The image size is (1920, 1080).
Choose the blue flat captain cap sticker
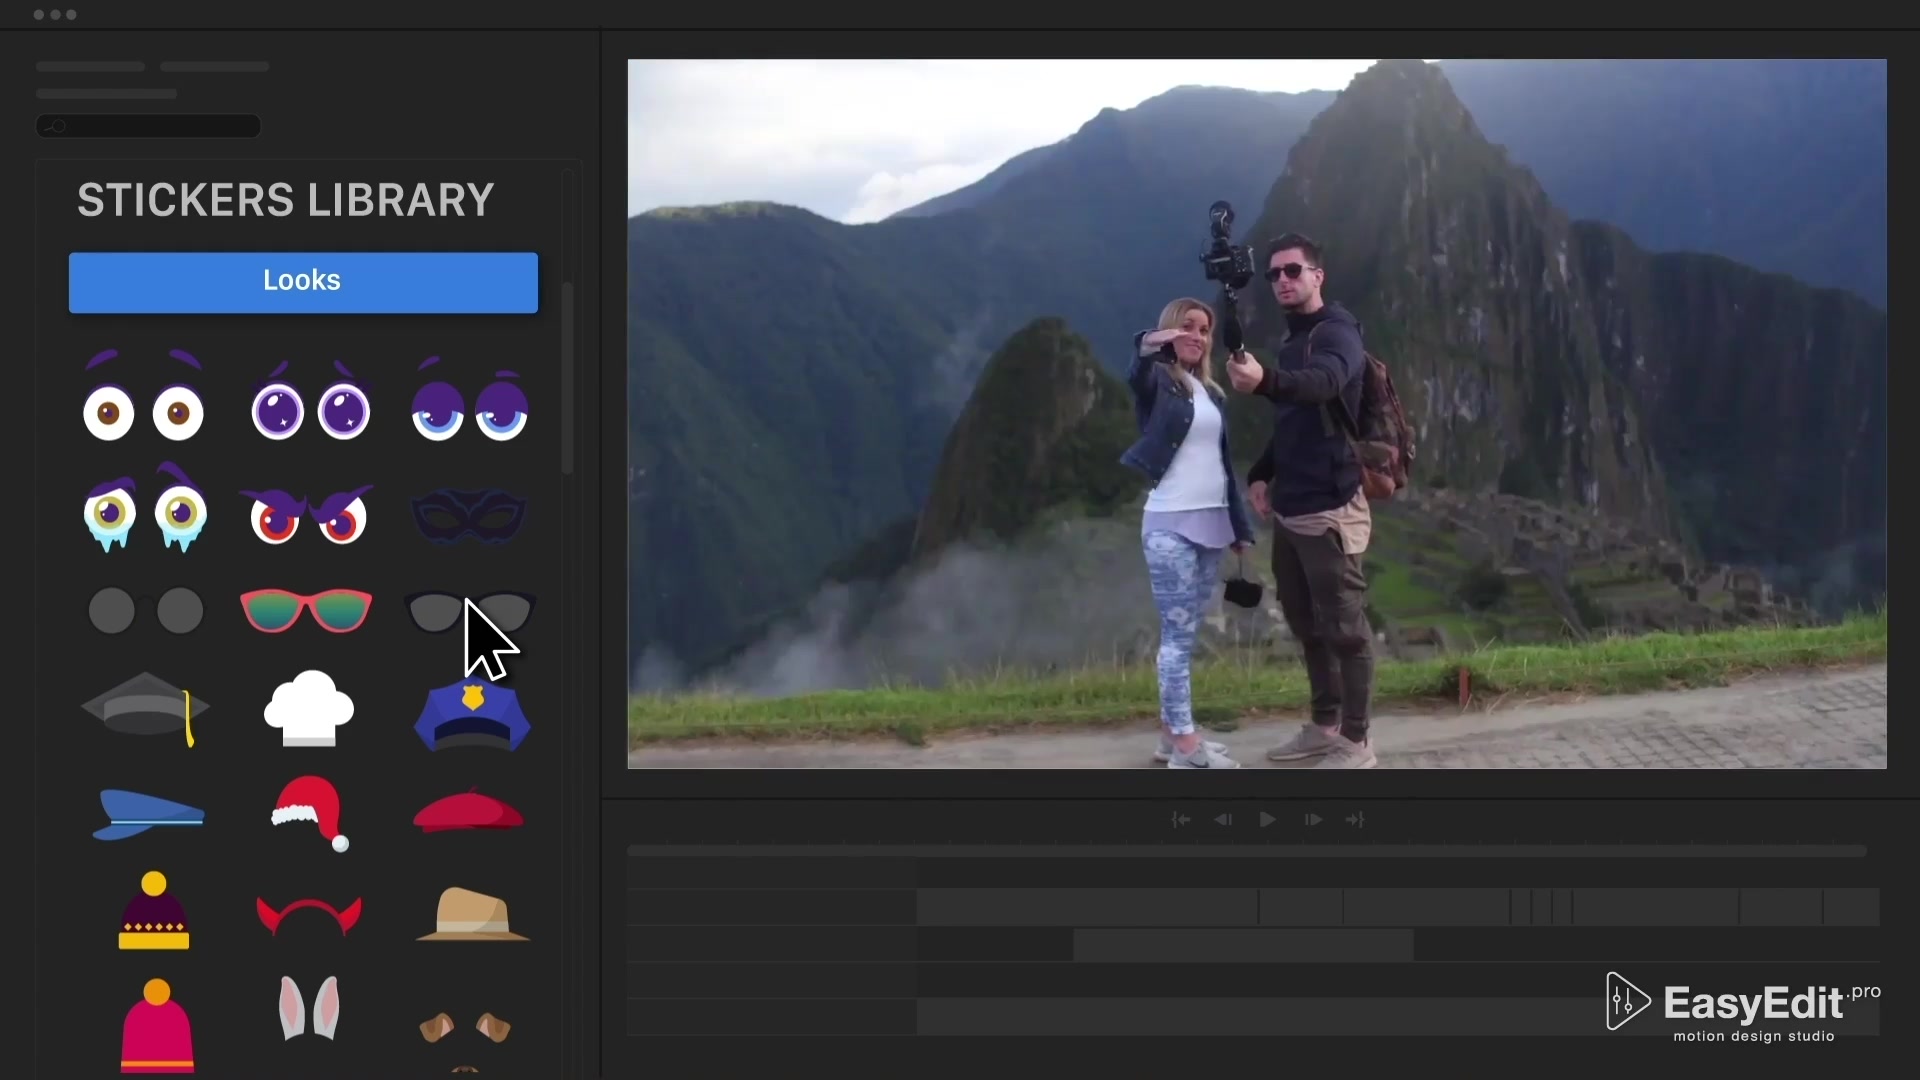[x=148, y=814]
